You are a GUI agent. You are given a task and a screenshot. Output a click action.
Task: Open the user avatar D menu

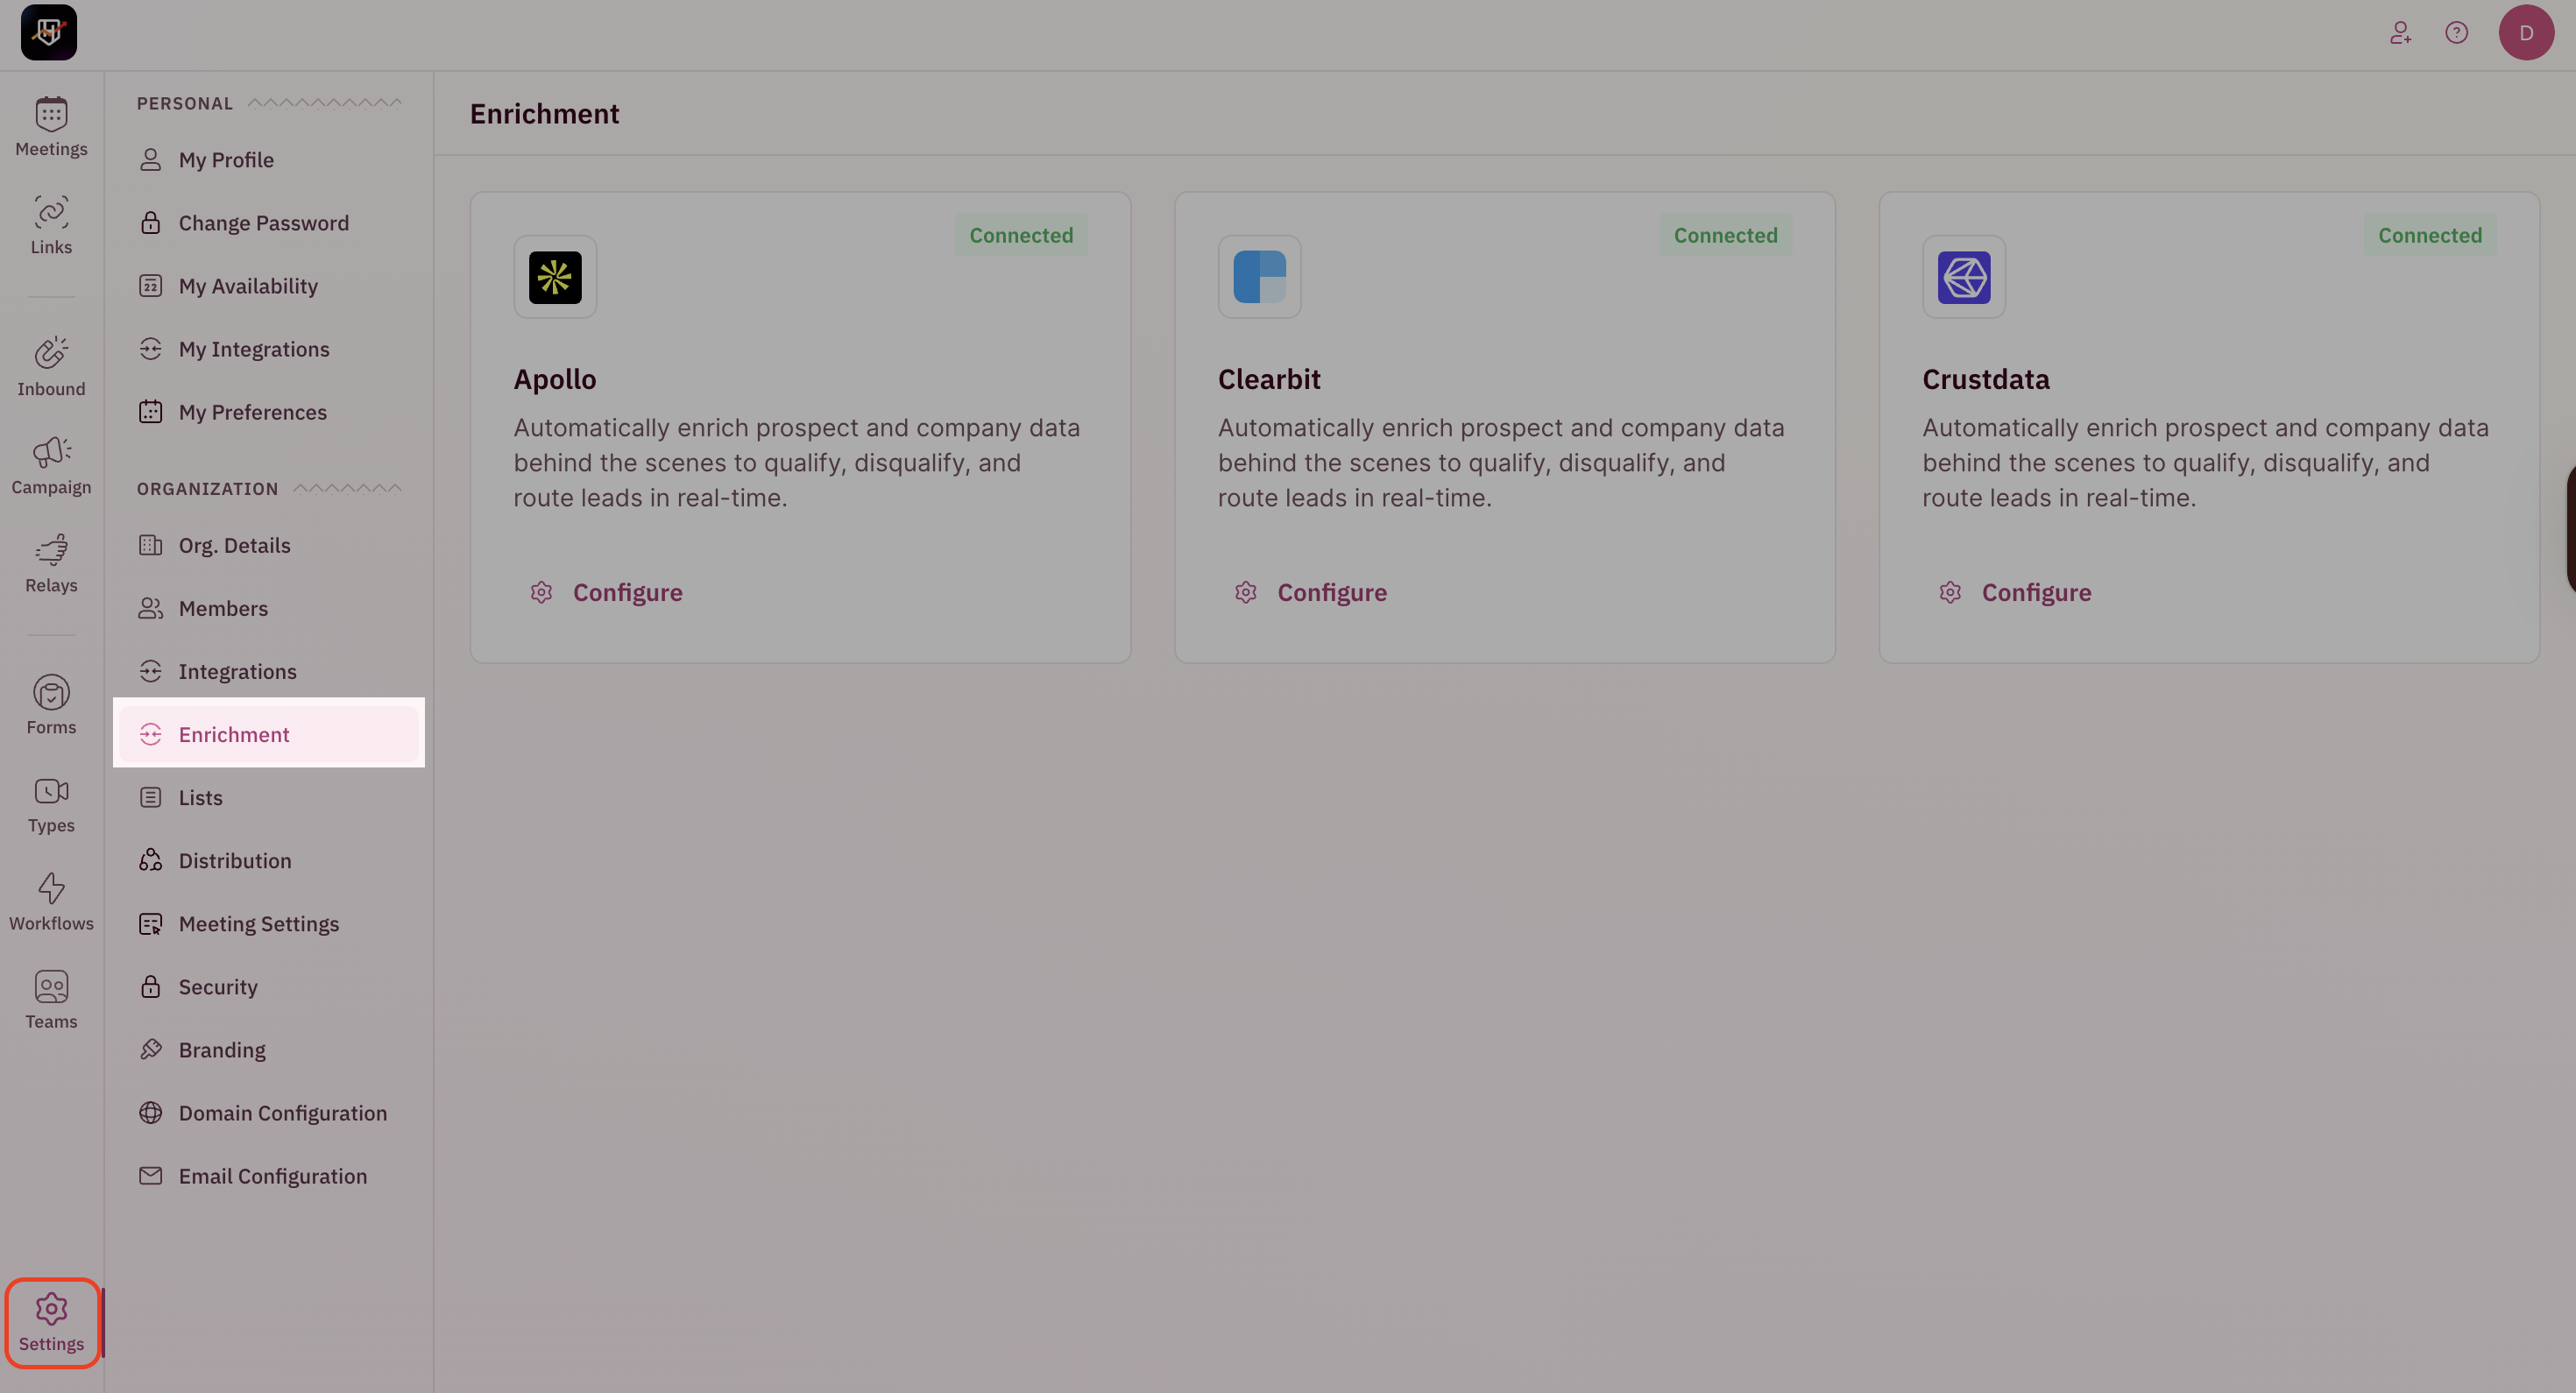point(2526,32)
